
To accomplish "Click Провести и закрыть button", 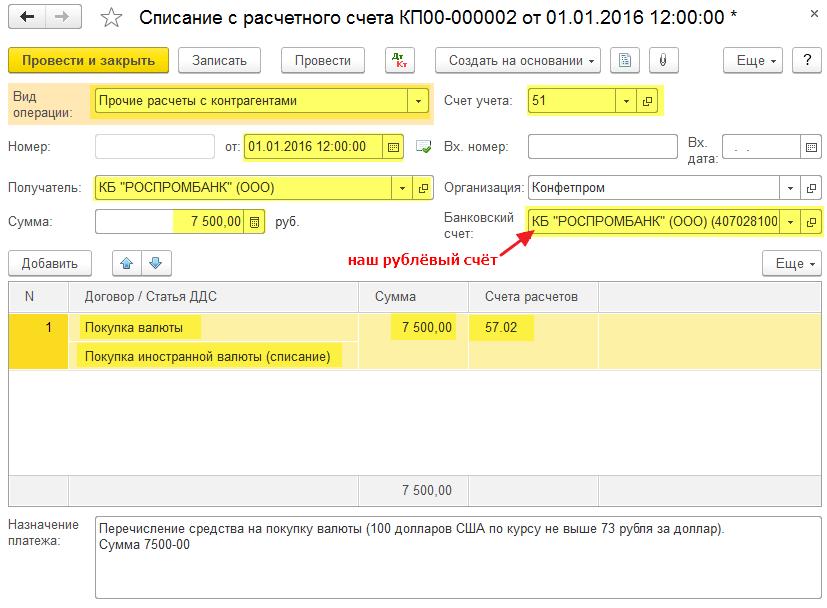I will click(88, 60).
